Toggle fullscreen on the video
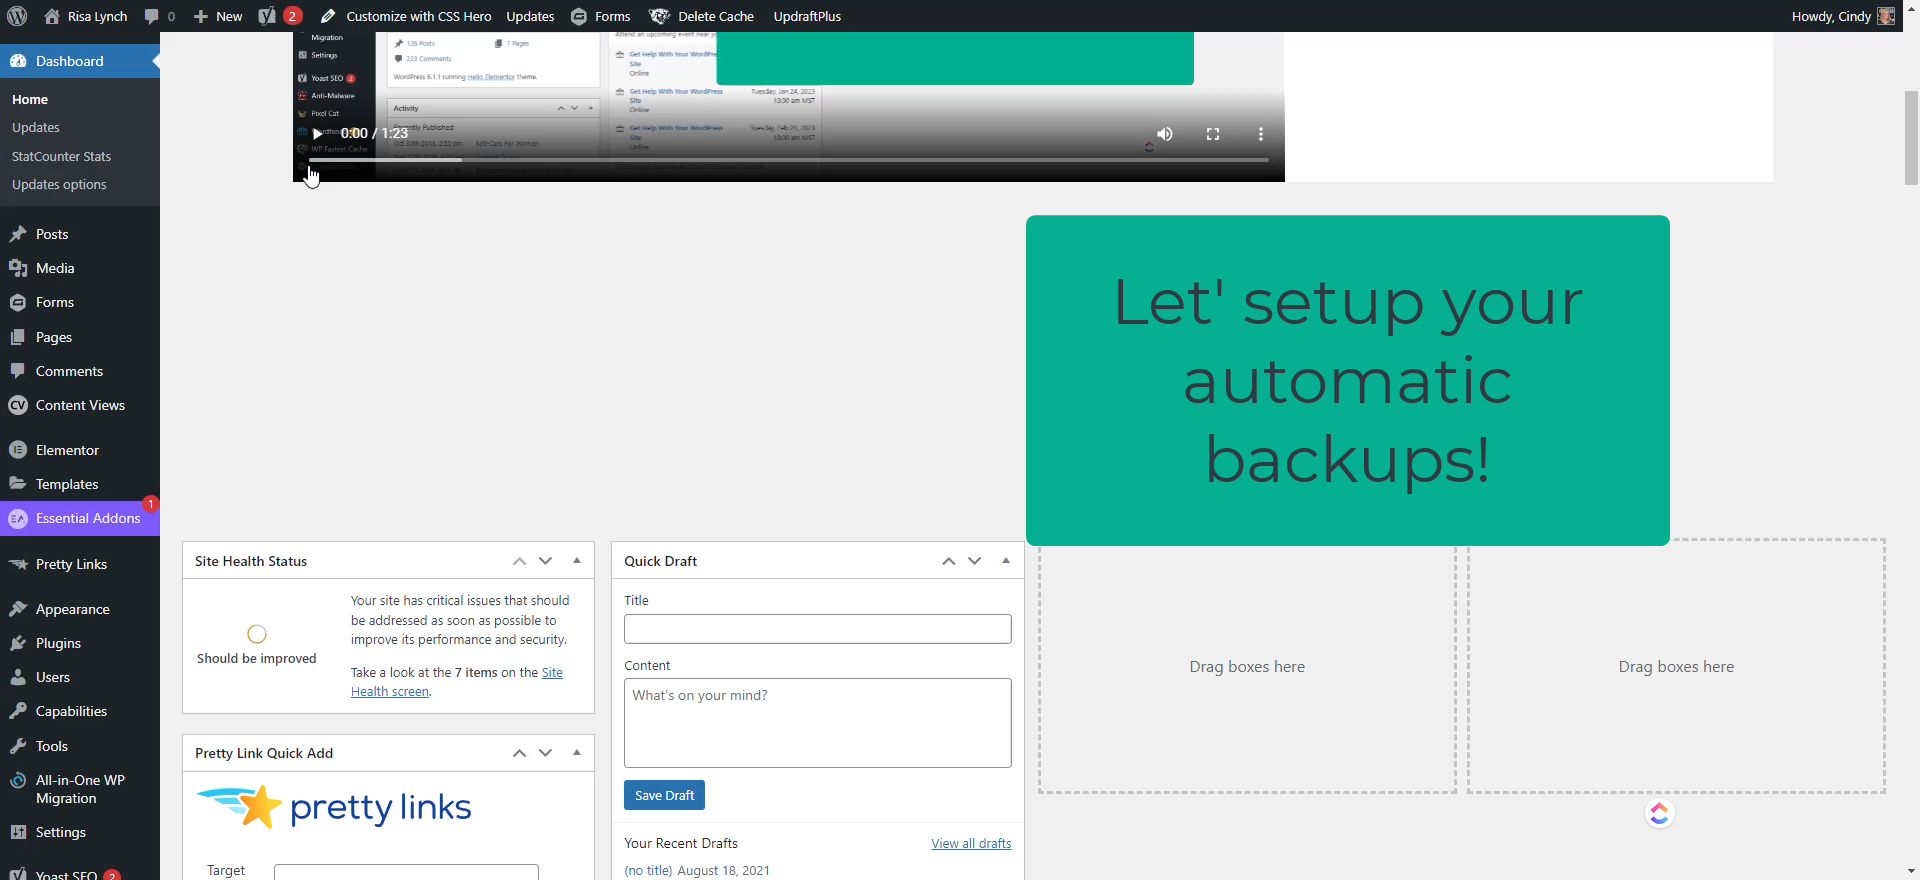The height and width of the screenshot is (880, 1920). click(x=1213, y=134)
